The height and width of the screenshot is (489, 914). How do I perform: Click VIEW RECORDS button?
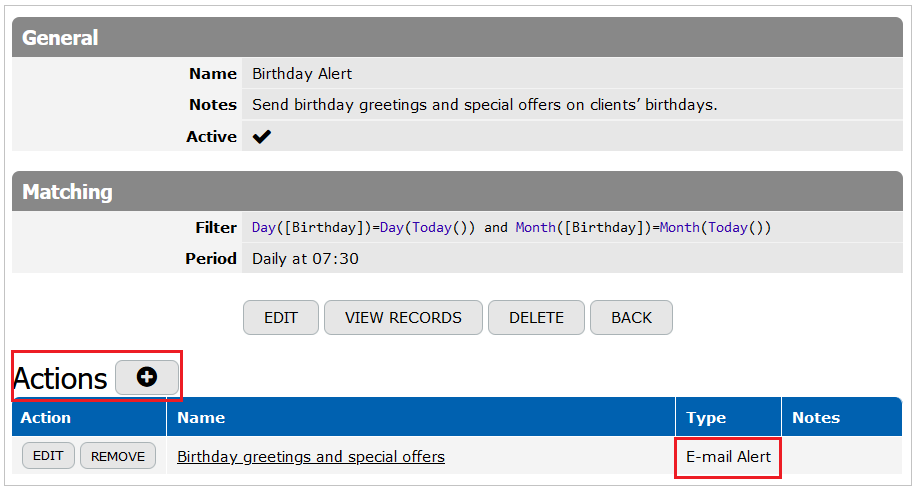click(403, 318)
